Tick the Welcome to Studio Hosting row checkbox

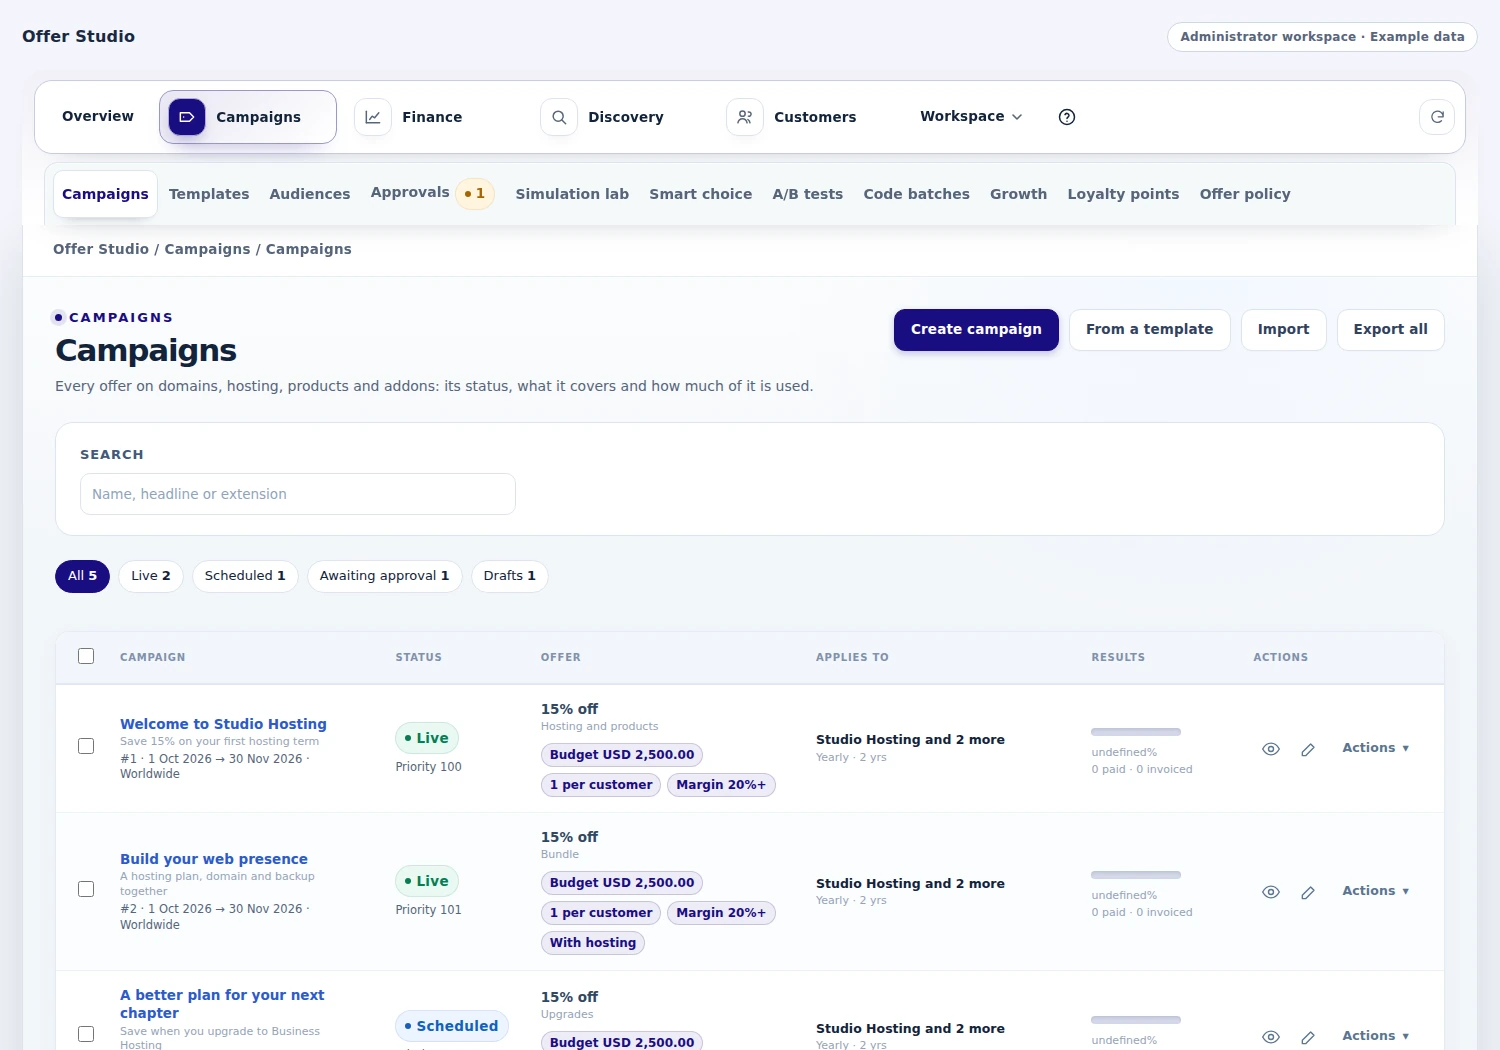click(86, 746)
